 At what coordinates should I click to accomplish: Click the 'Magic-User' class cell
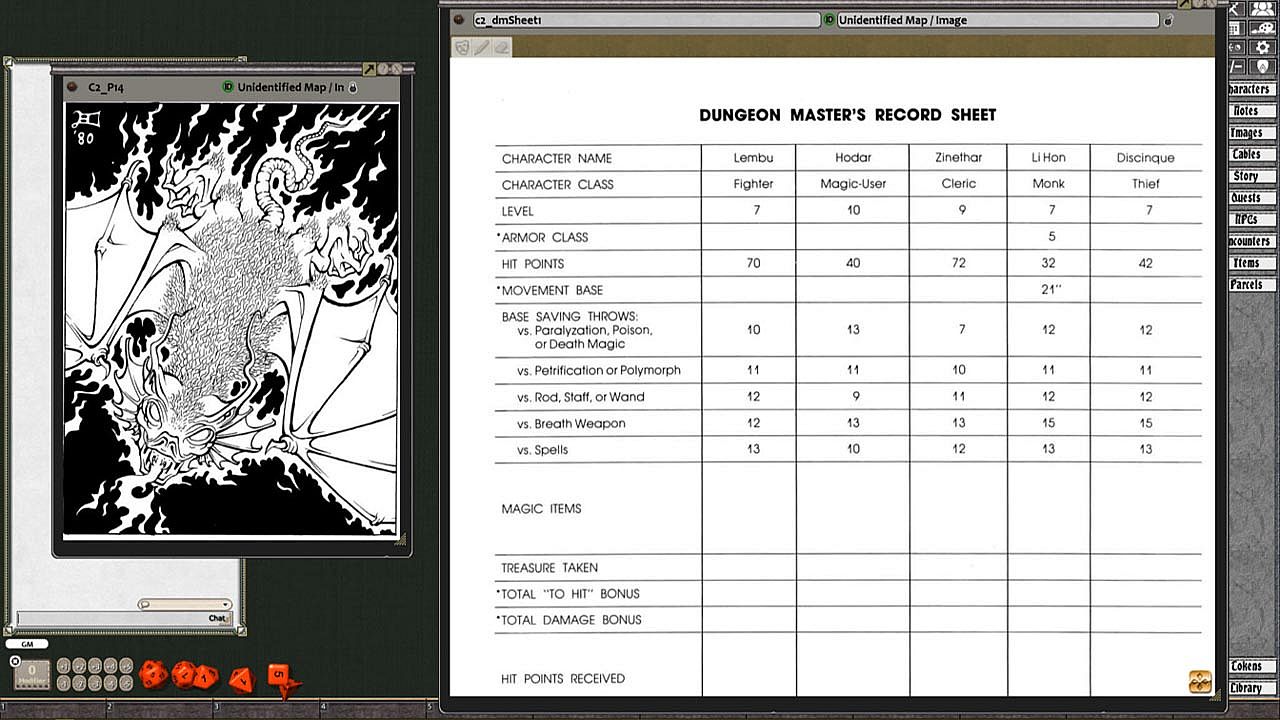click(x=853, y=184)
